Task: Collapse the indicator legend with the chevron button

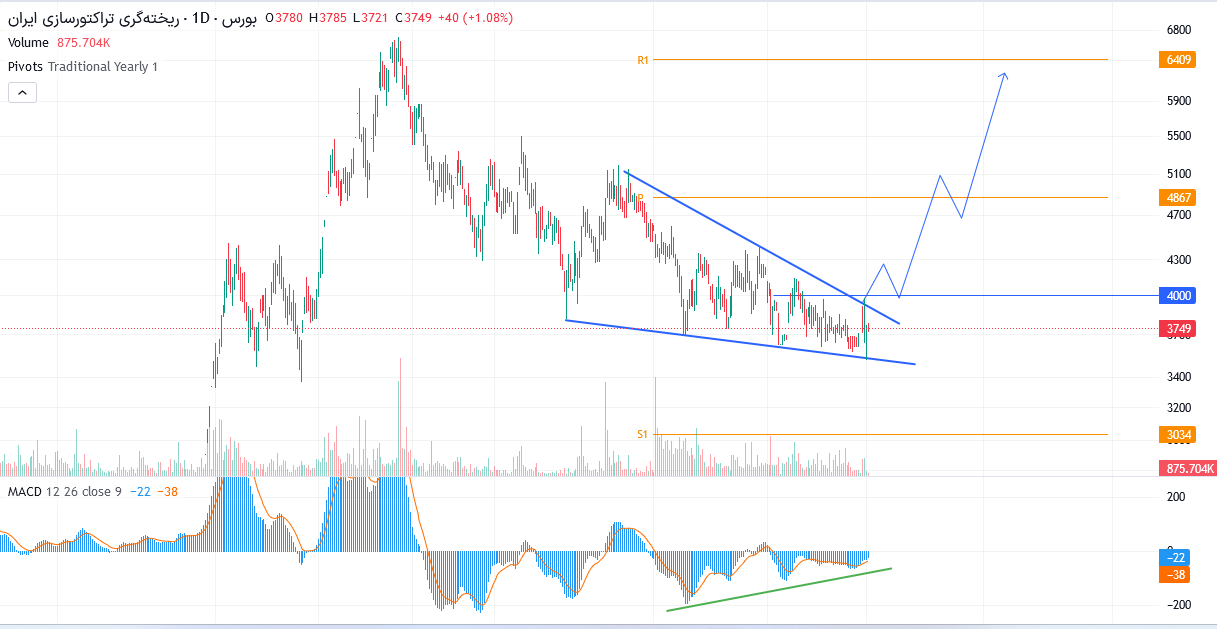Action: [x=22, y=92]
